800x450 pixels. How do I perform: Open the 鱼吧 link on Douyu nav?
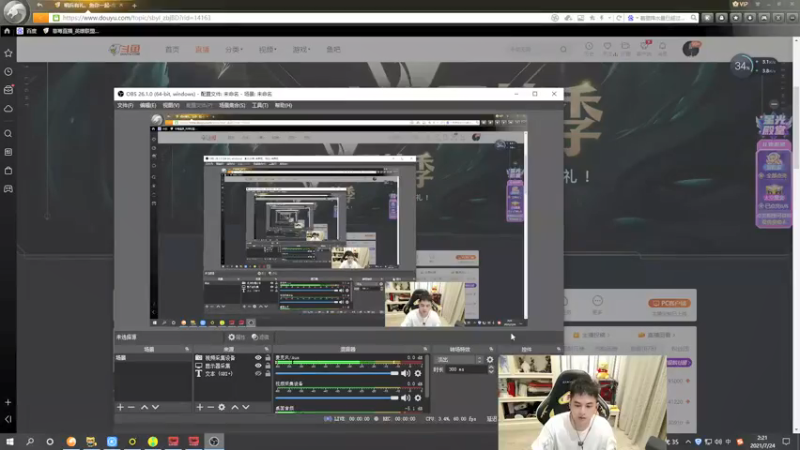coord(333,49)
